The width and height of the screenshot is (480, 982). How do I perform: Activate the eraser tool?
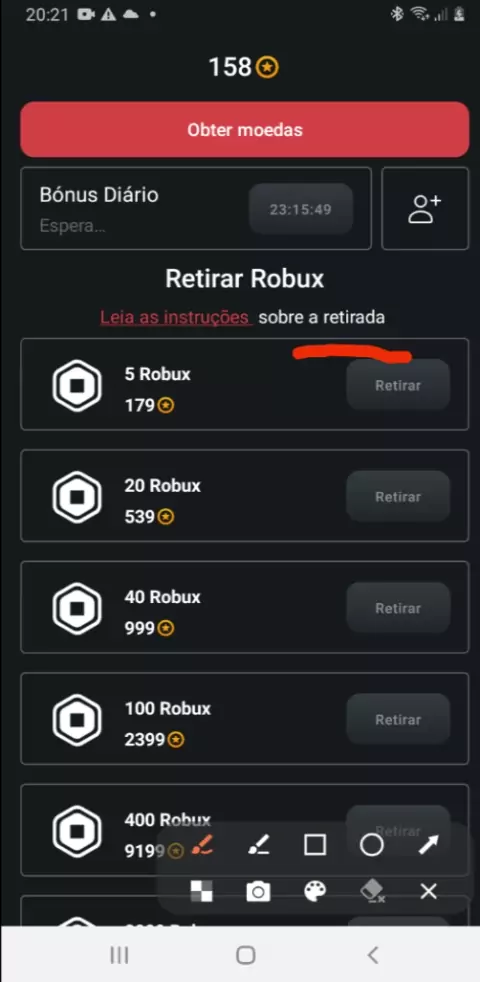[373, 891]
